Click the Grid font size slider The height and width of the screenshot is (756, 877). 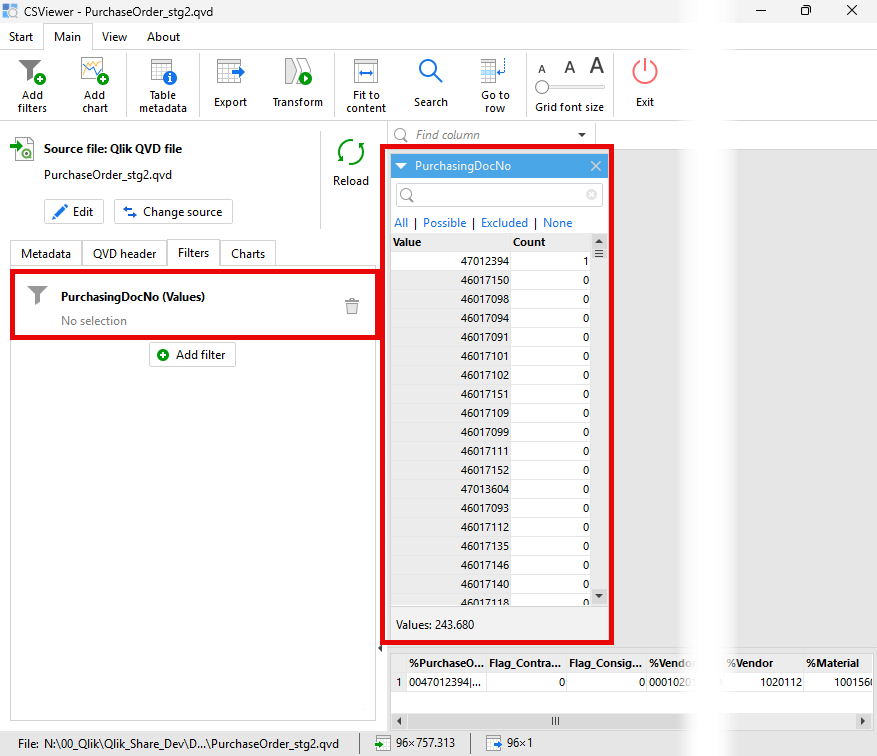tap(543, 88)
